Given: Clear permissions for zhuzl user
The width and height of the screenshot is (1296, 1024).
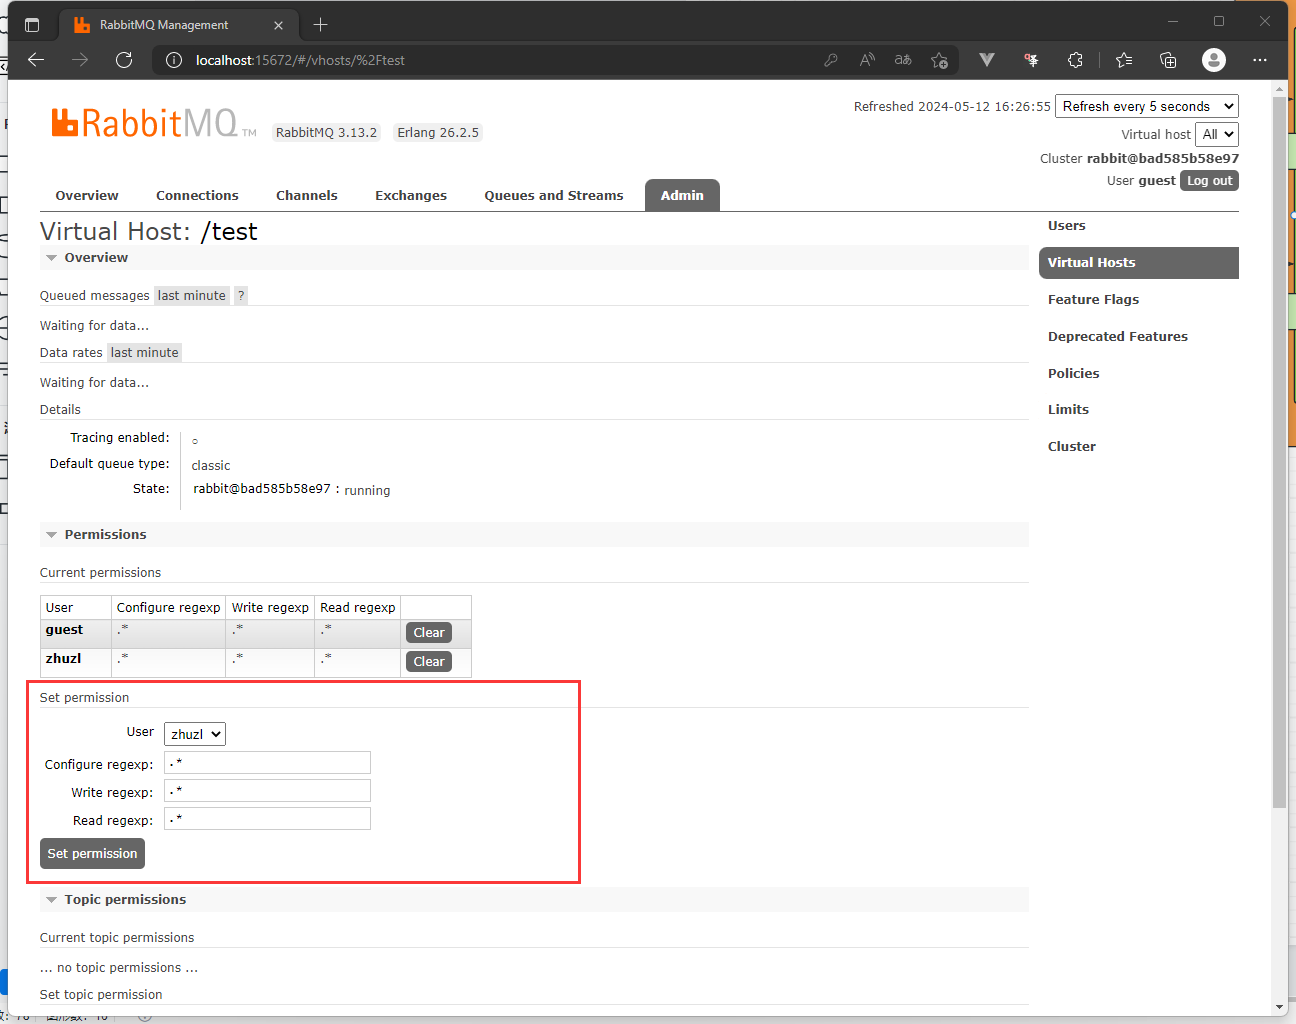Looking at the screenshot, I should [429, 661].
